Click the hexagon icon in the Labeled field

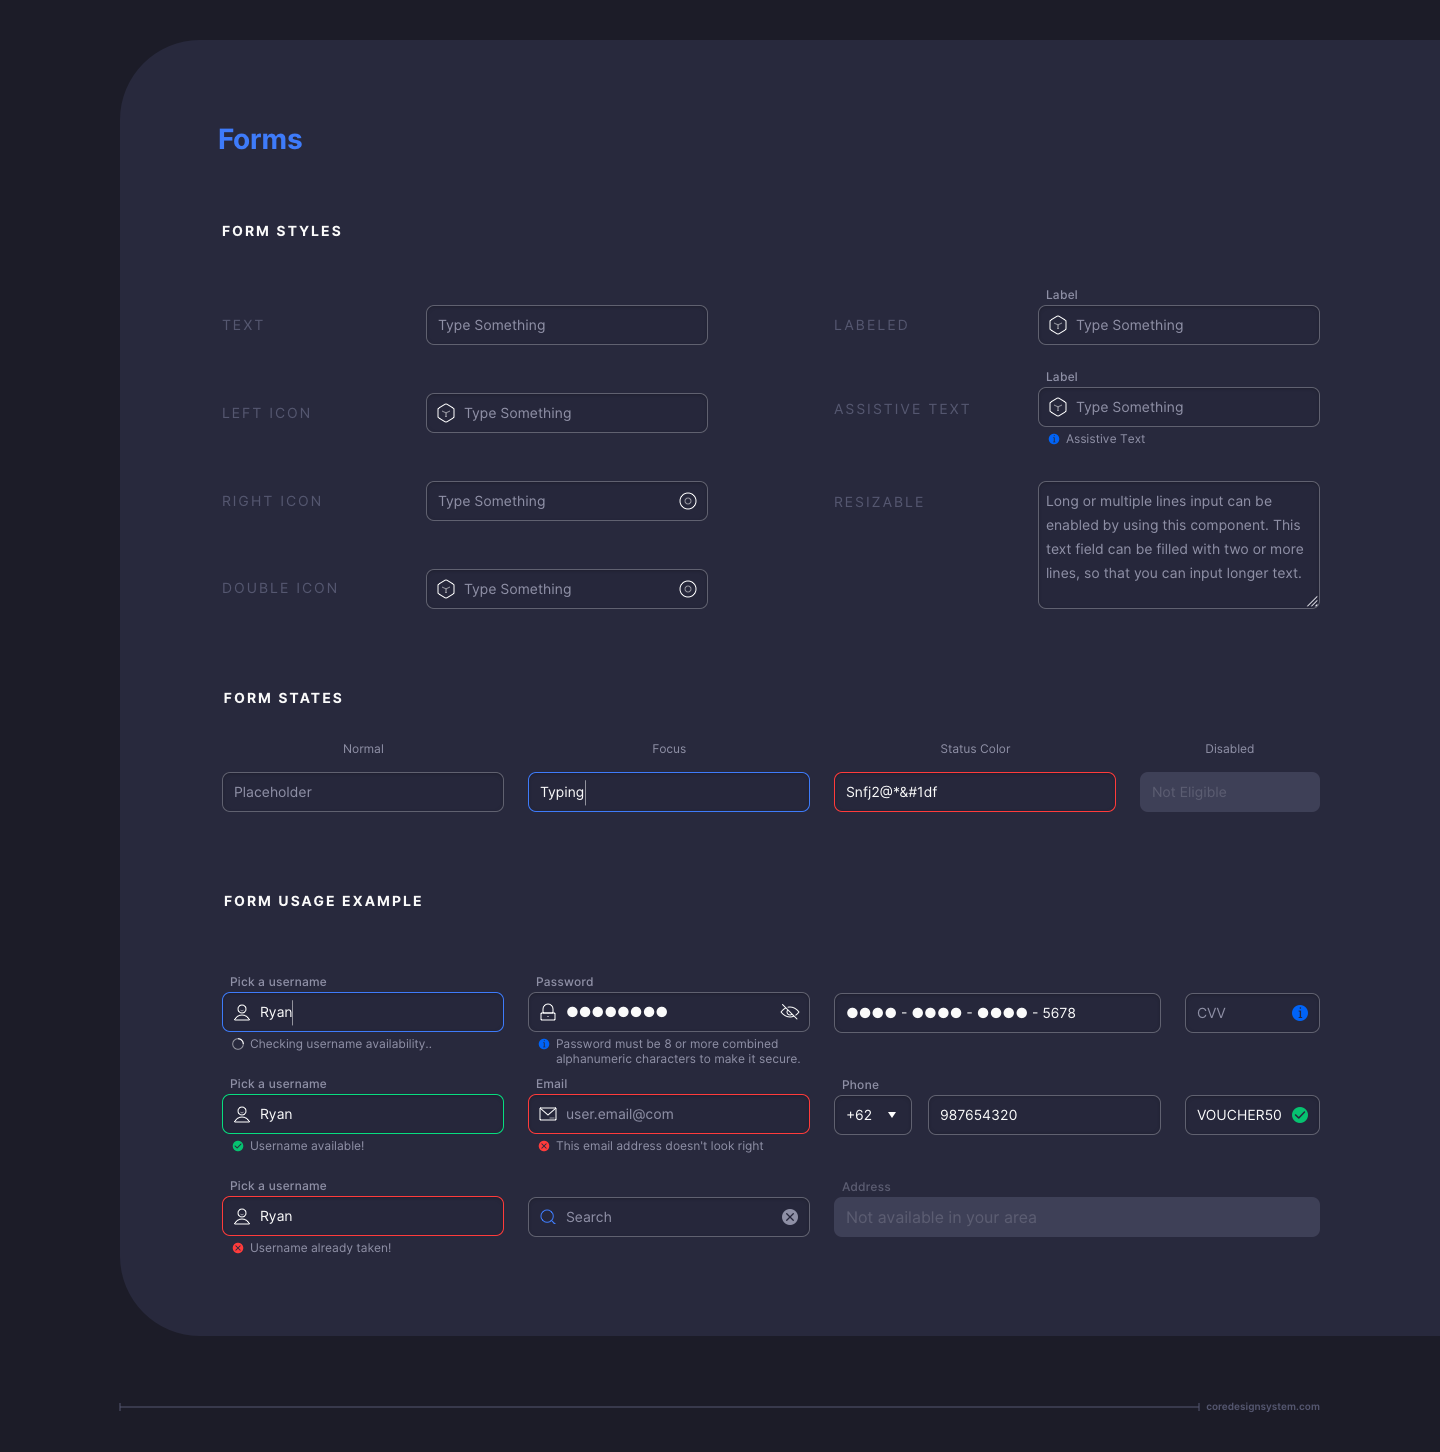point(1058,325)
